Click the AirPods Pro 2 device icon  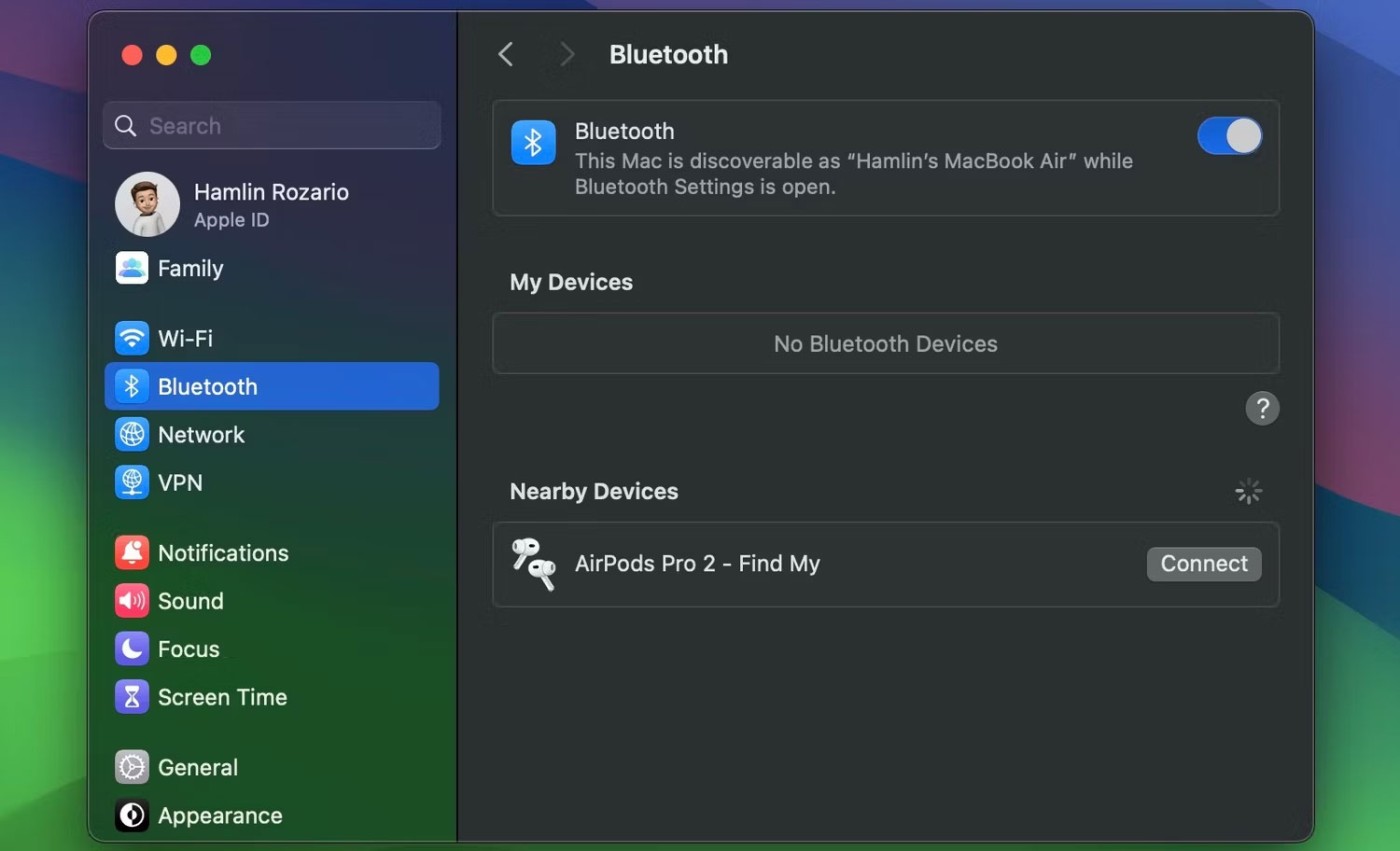(533, 564)
